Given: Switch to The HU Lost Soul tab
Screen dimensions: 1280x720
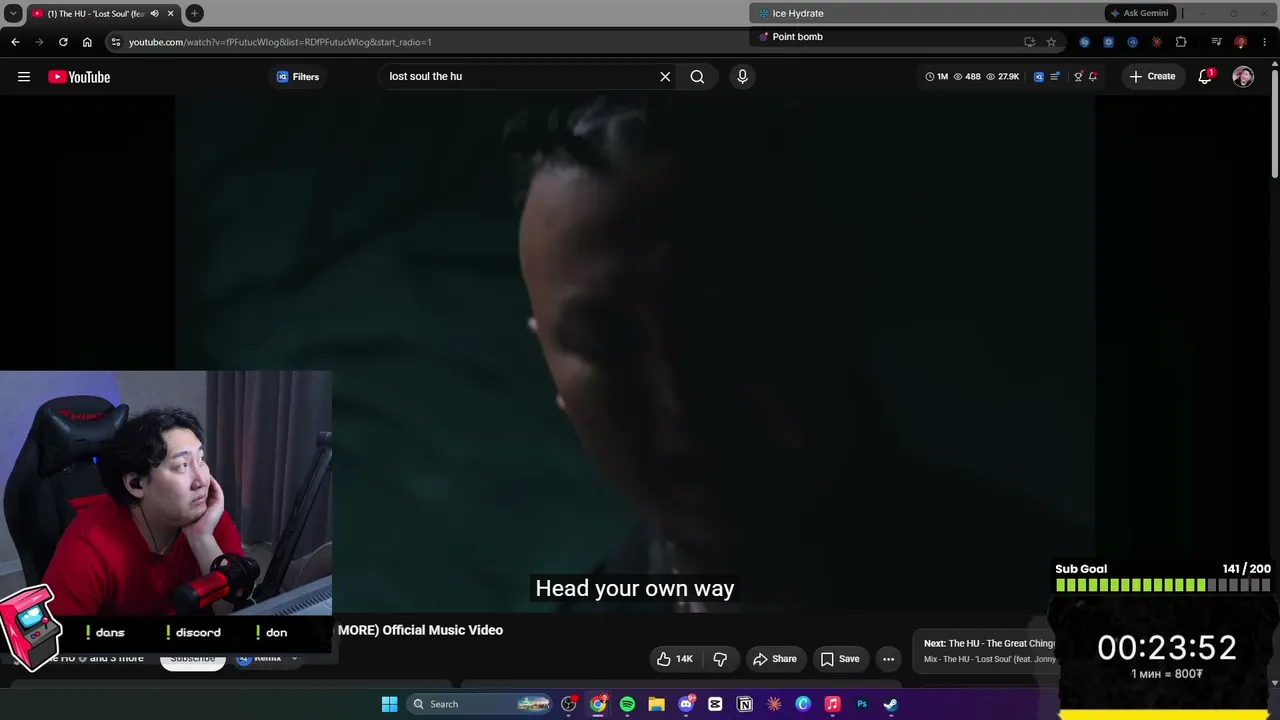Looking at the screenshot, I should 96,14.
